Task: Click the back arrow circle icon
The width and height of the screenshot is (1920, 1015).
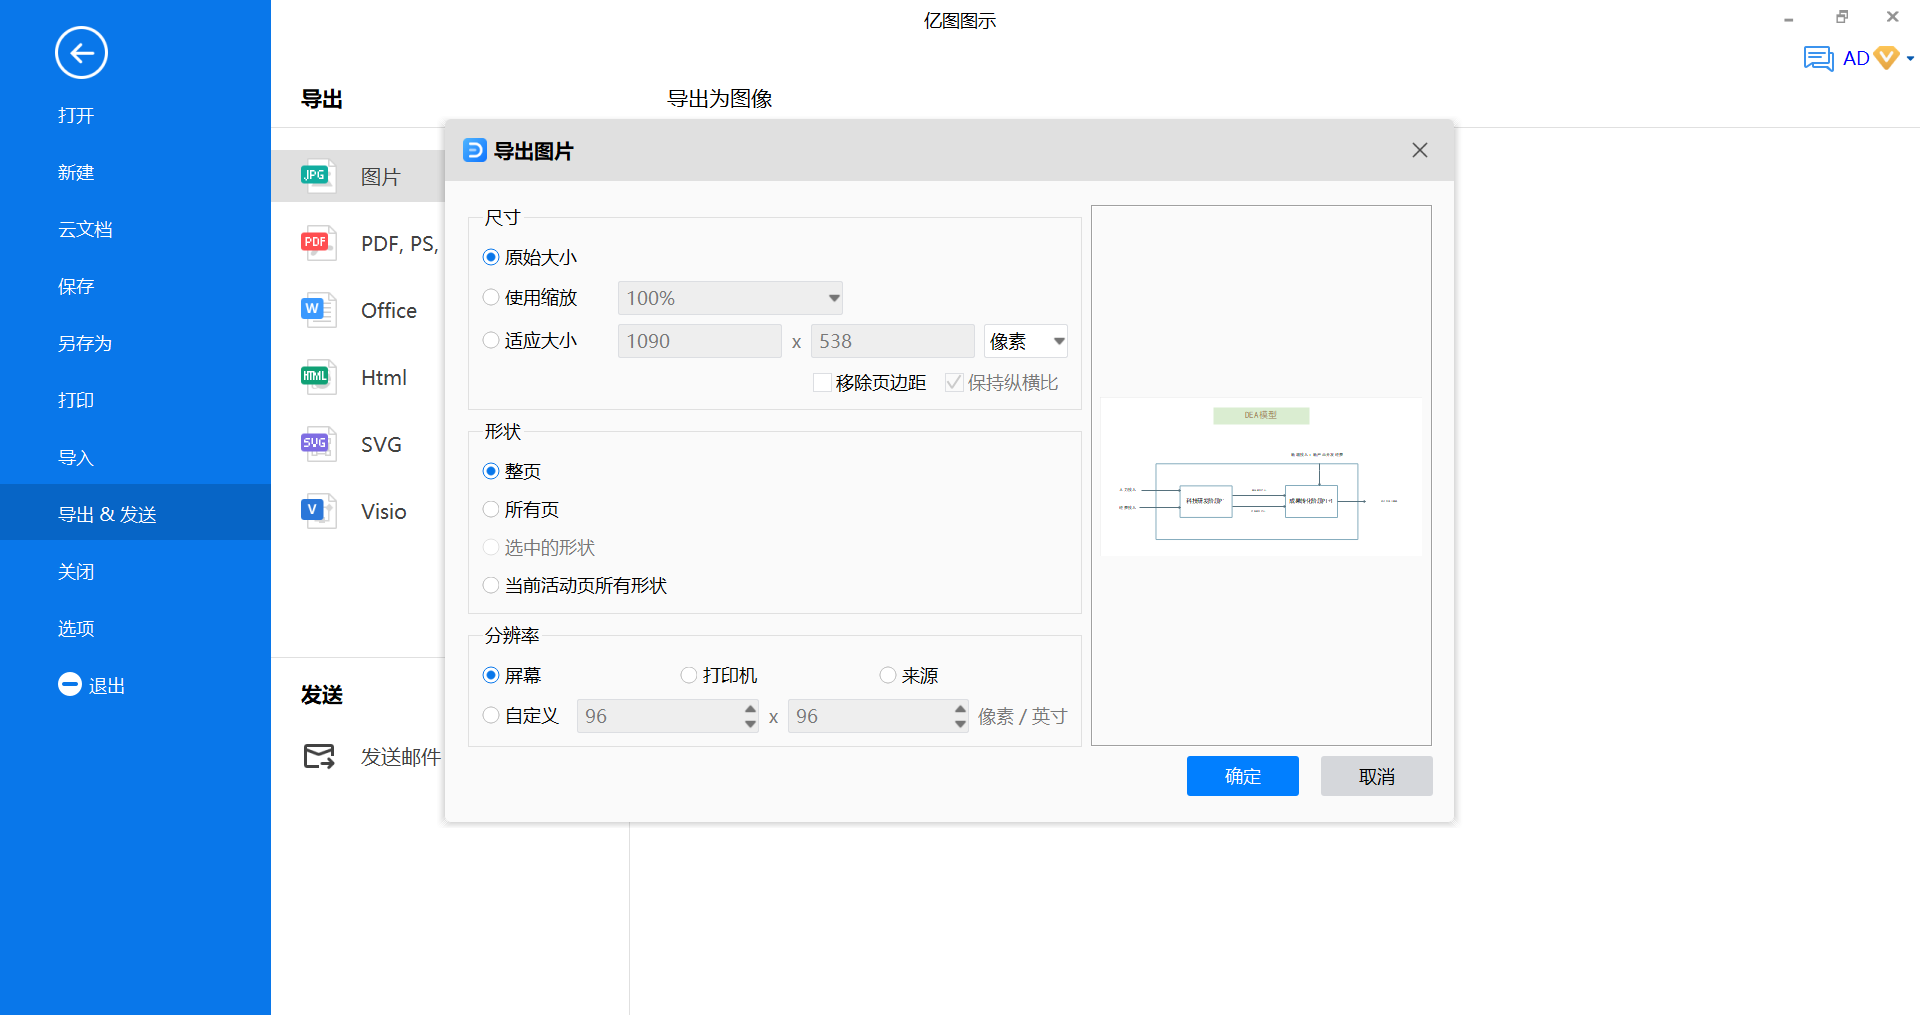Action: coord(81,53)
